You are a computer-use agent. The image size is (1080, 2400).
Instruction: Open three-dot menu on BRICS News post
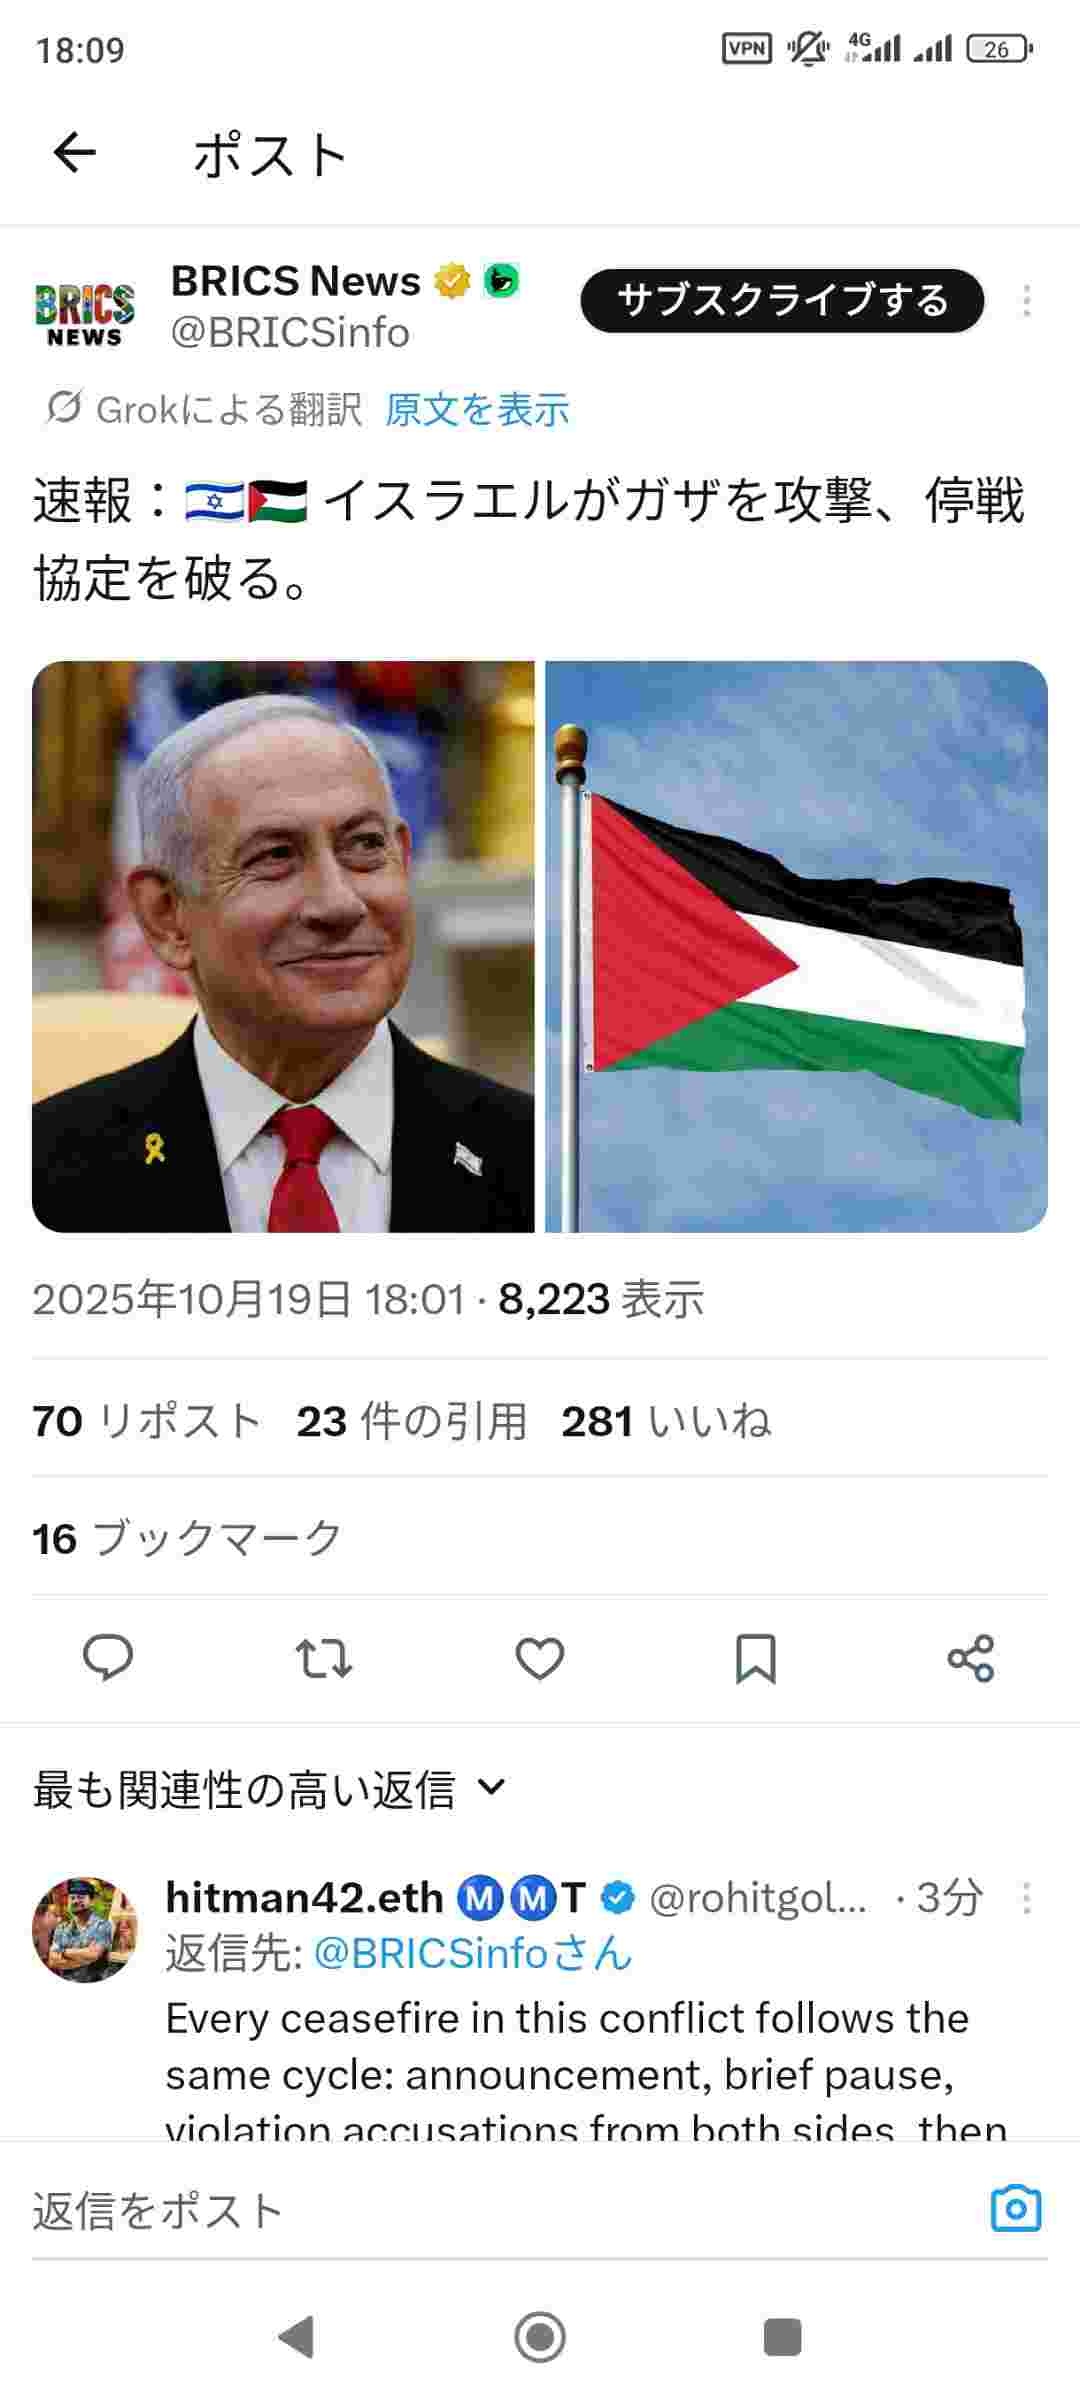click(1026, 301)
